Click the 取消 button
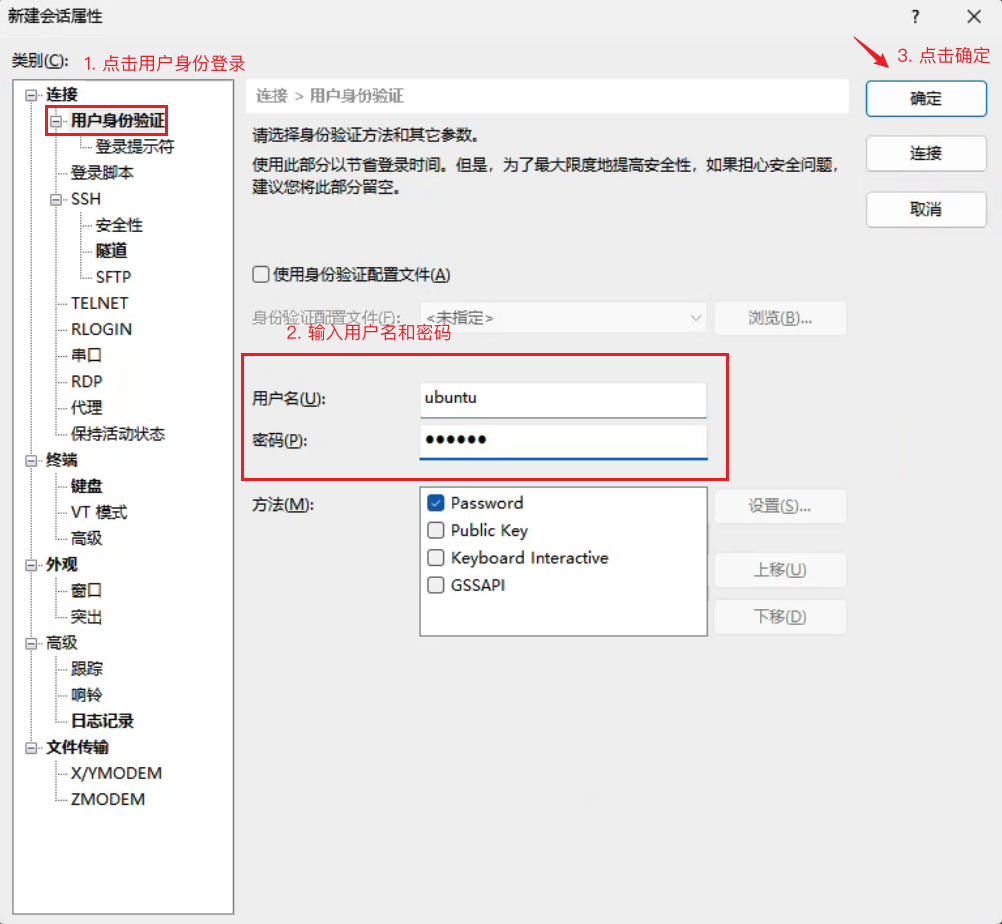 click(925, 210)
